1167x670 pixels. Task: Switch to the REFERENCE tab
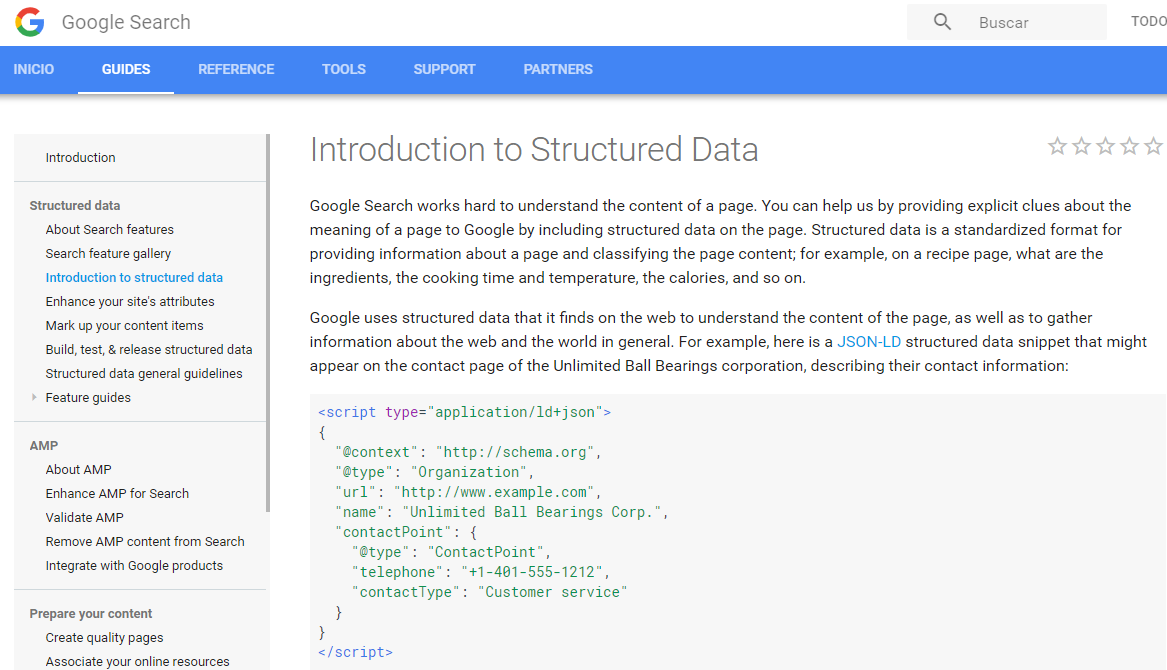pyautogui.click(x=236, y=69)
